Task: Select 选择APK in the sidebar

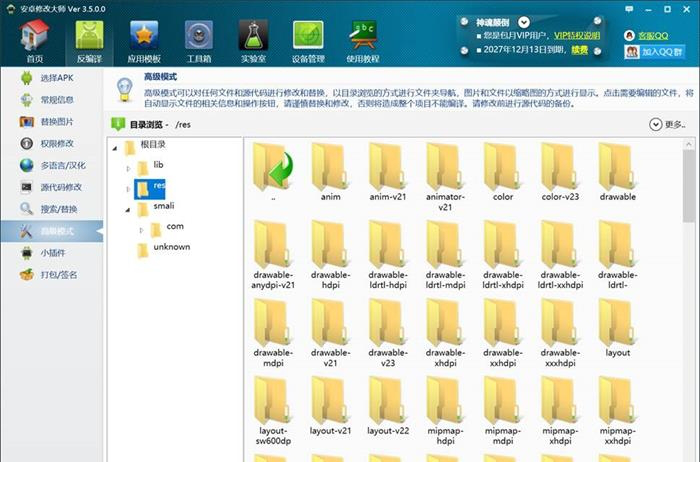Action: pos(57,78)
